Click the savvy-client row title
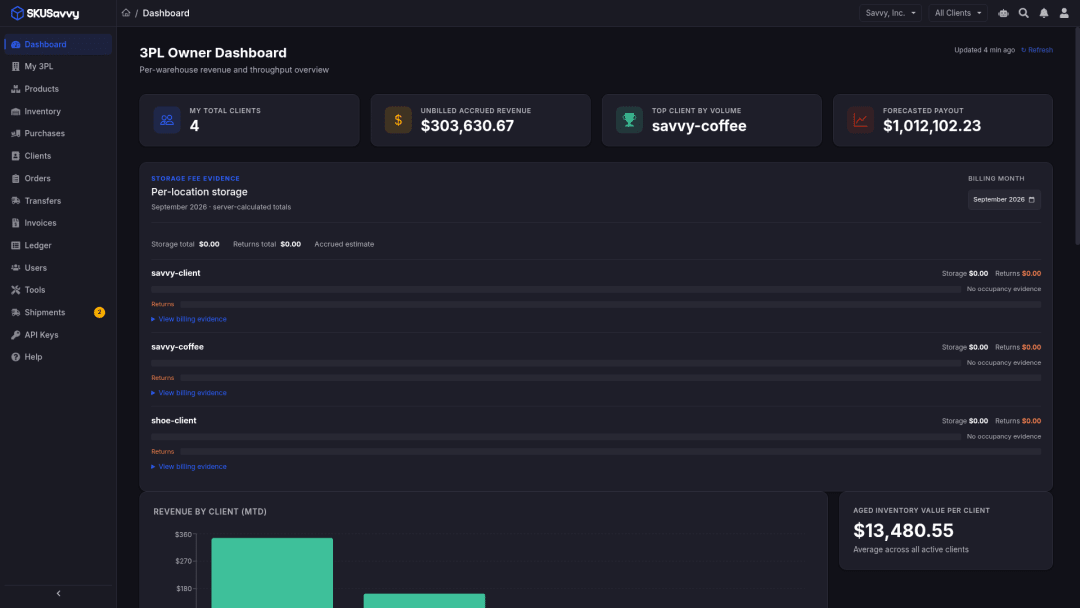1080x608 pixels. pyautogui.click(x=176, y=273)
